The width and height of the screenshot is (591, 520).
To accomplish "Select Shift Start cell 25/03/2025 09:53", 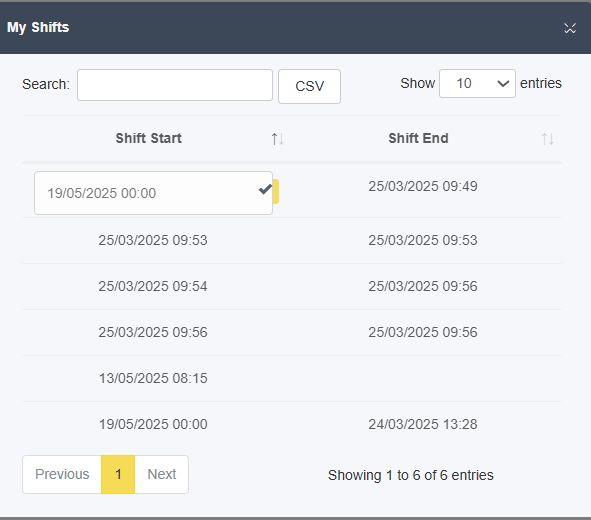I will click(153, 240).
